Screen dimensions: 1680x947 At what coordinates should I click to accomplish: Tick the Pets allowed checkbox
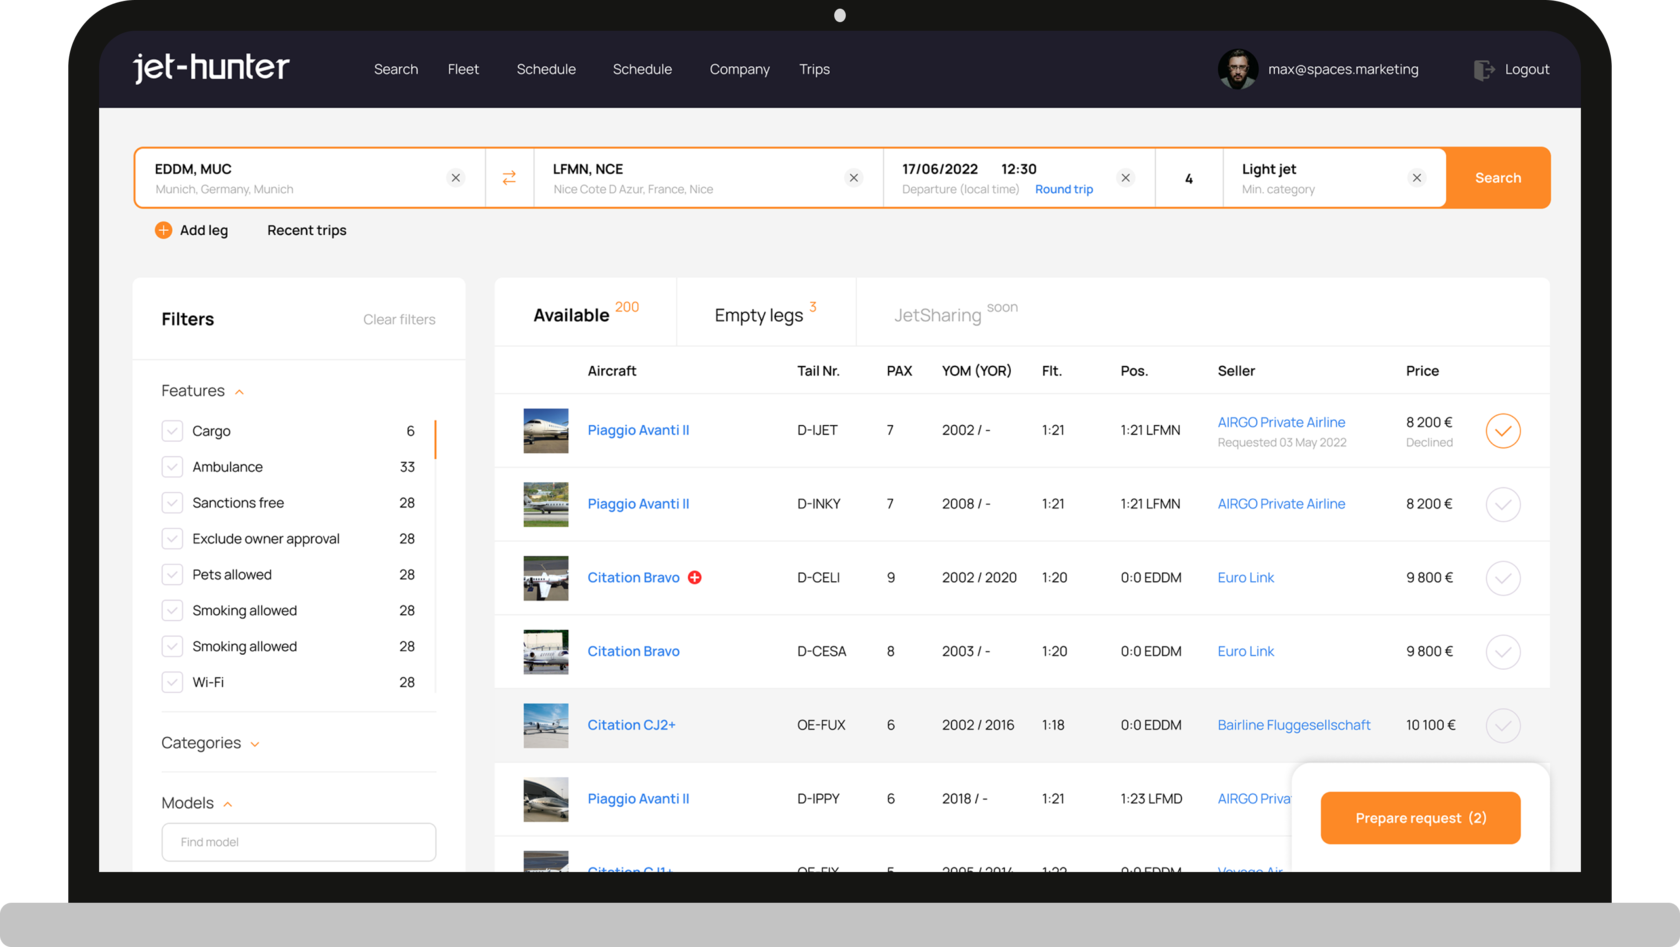click(x=172, y=575)
